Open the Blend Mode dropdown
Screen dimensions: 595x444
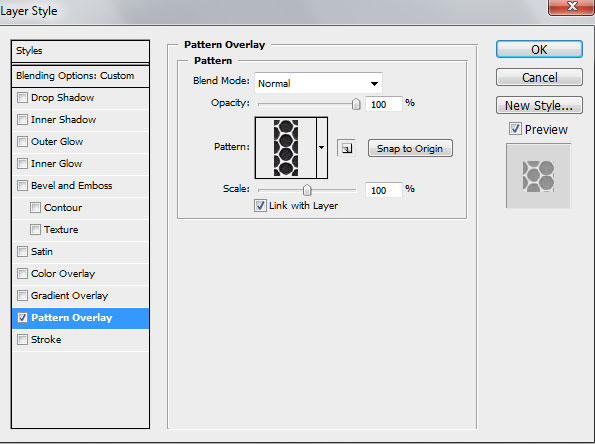318,83
